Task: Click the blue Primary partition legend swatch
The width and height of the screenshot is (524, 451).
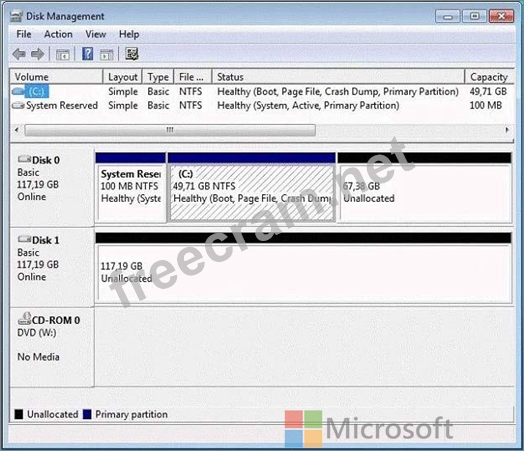Action: (x=87, y=414)
